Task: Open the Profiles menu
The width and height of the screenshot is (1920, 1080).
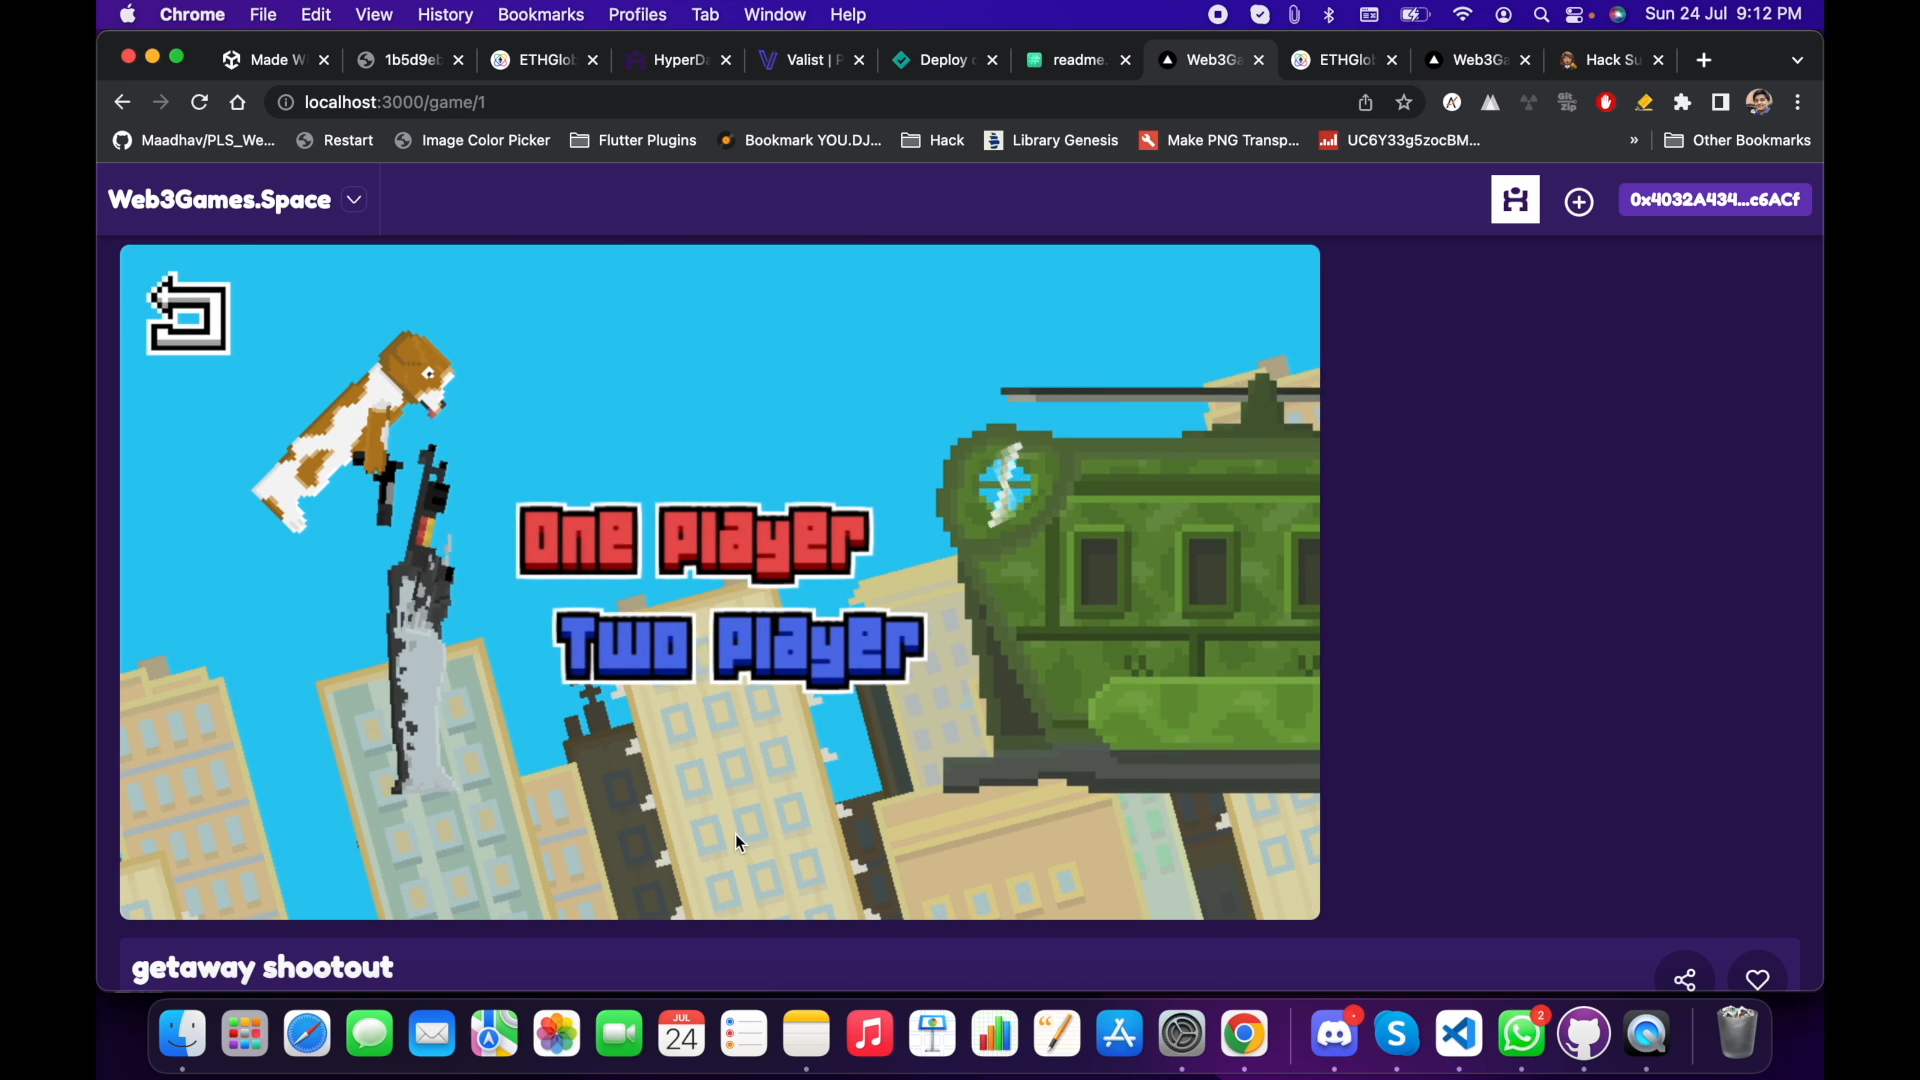Action: (638, 15)
